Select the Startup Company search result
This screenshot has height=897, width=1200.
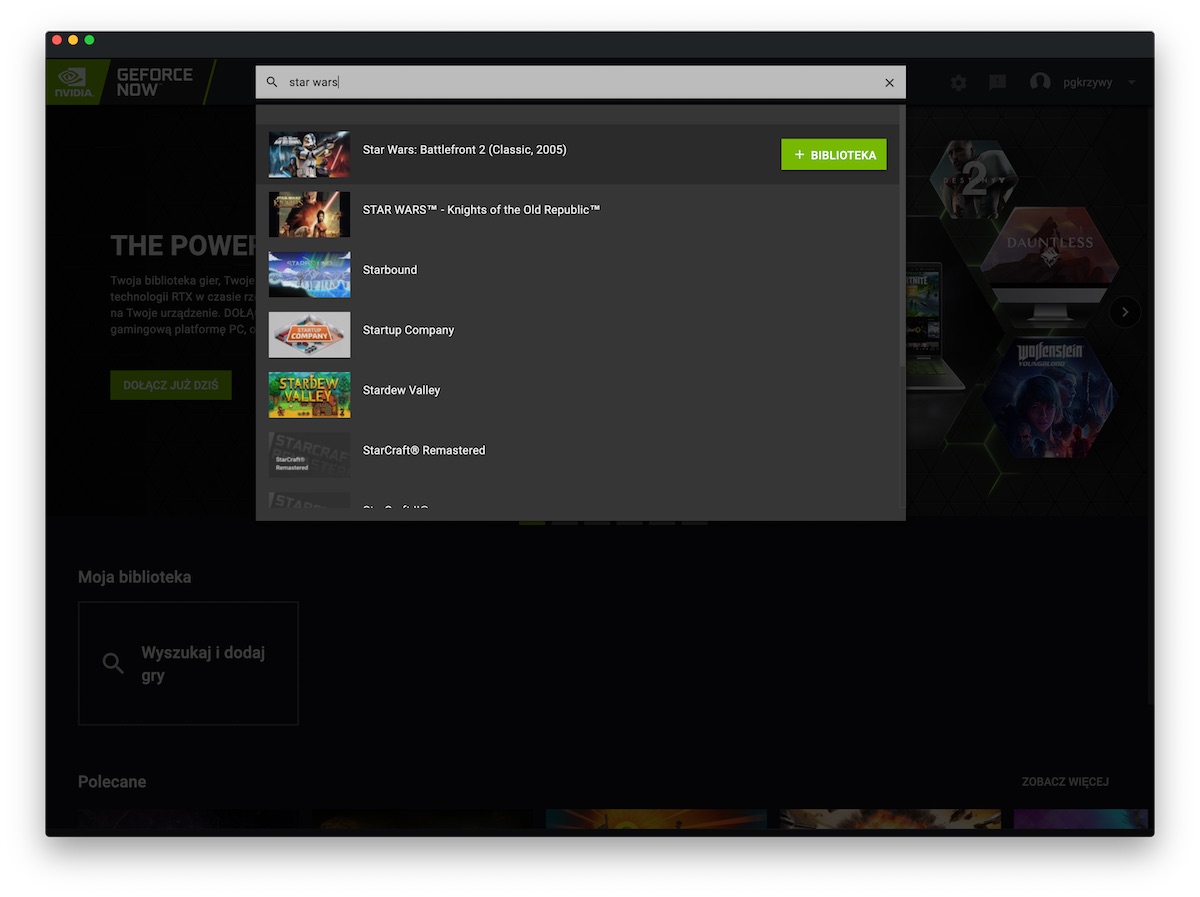(578, 334)
